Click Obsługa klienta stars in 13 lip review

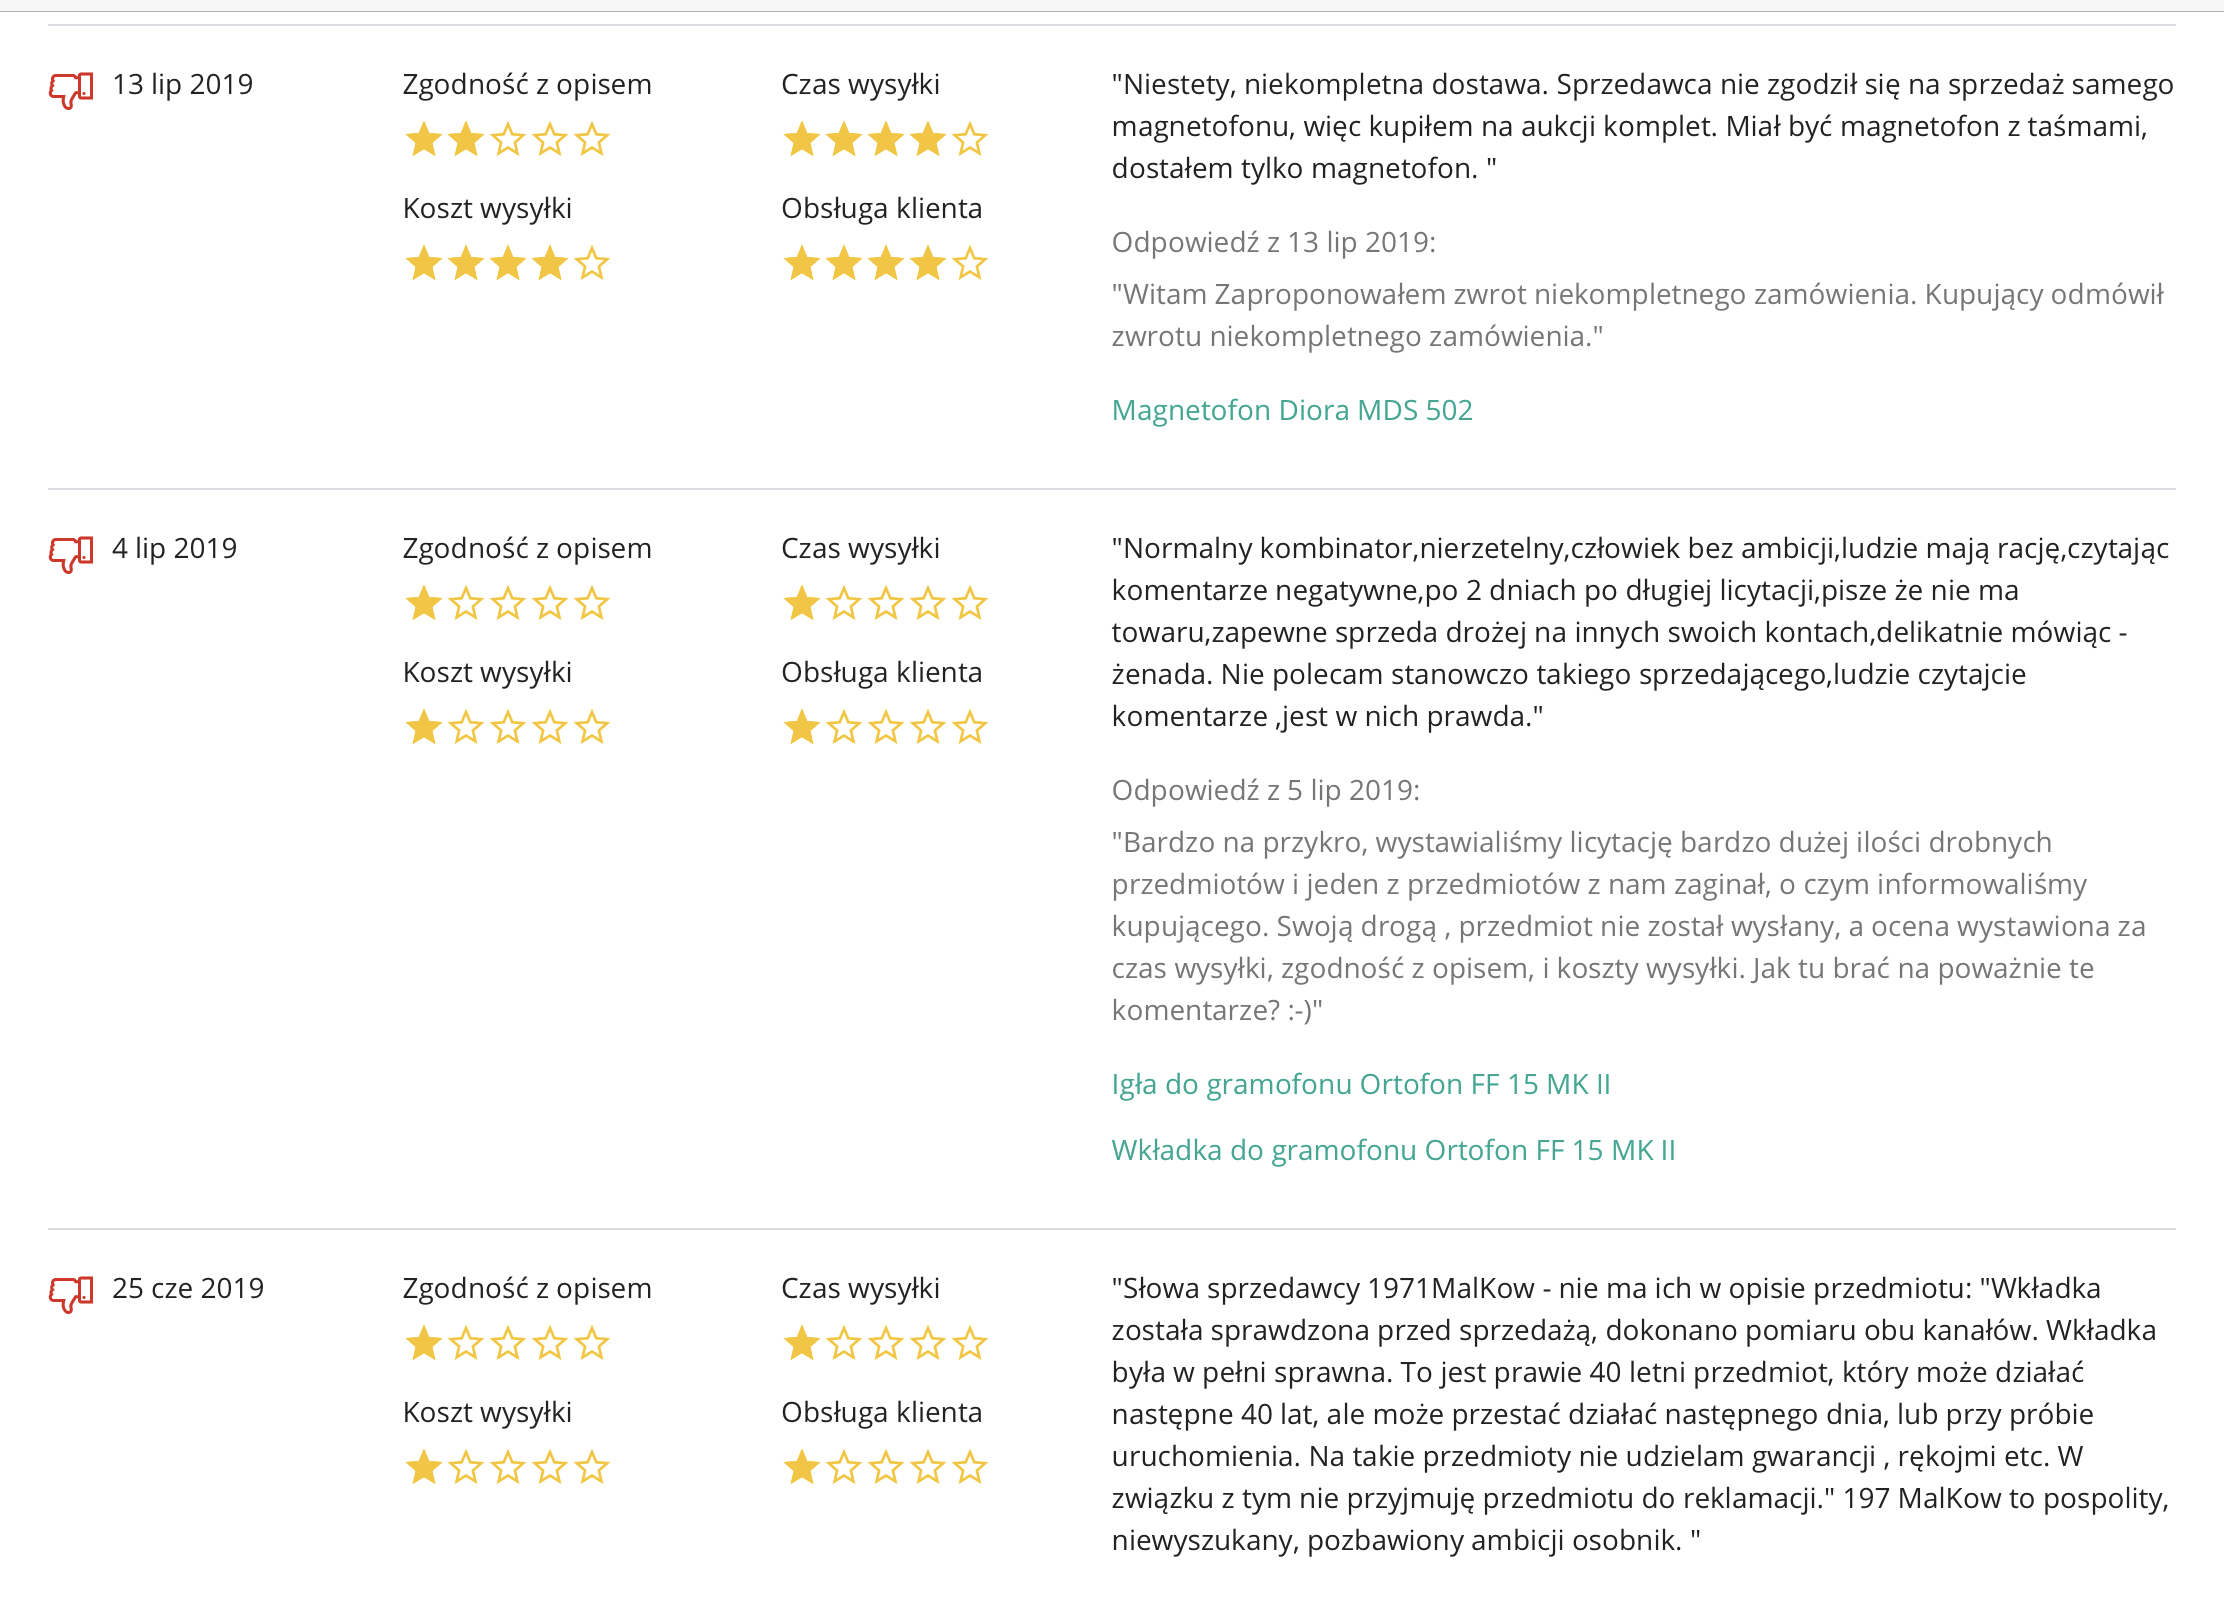pos(885,264)
